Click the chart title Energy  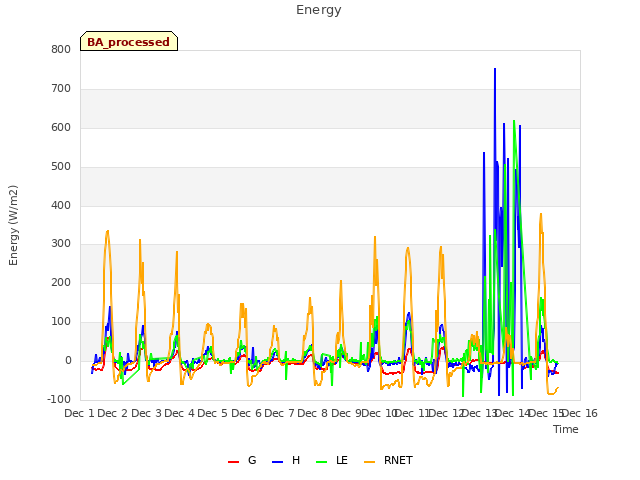pos(319,10)
